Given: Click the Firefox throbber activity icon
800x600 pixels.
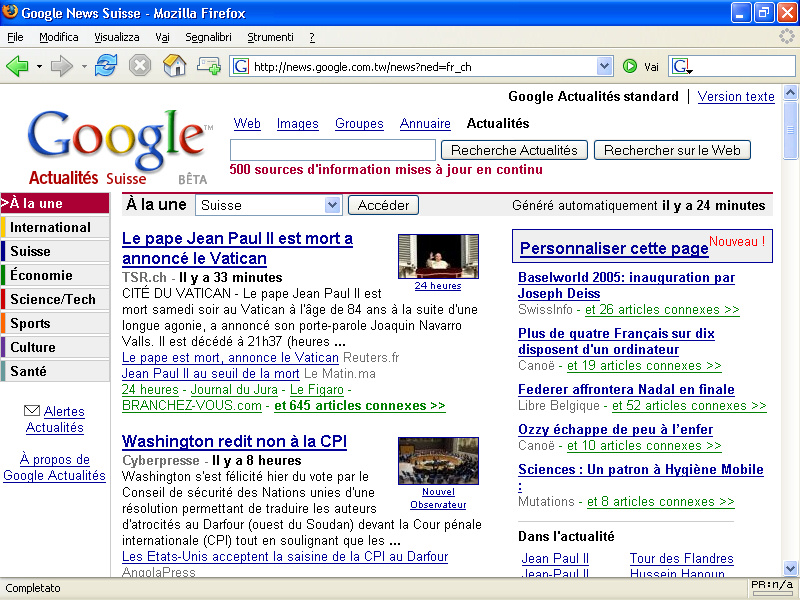Looking at the screenshot, I should (x=787, y=36).
